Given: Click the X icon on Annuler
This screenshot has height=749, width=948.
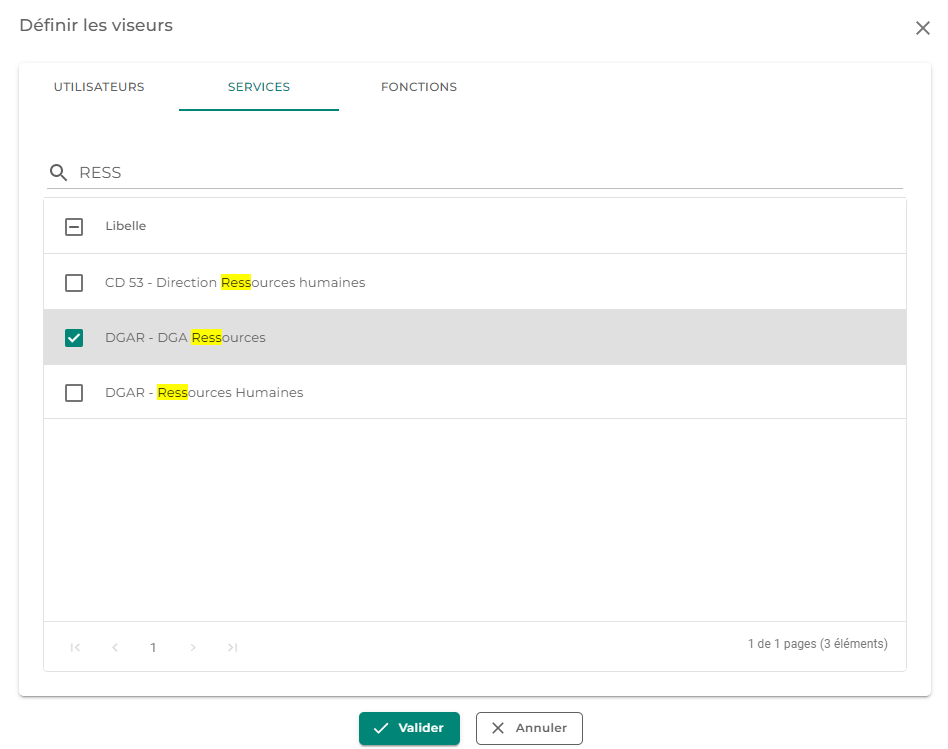Looking at the screenshot, I should (x=498, y=728).
